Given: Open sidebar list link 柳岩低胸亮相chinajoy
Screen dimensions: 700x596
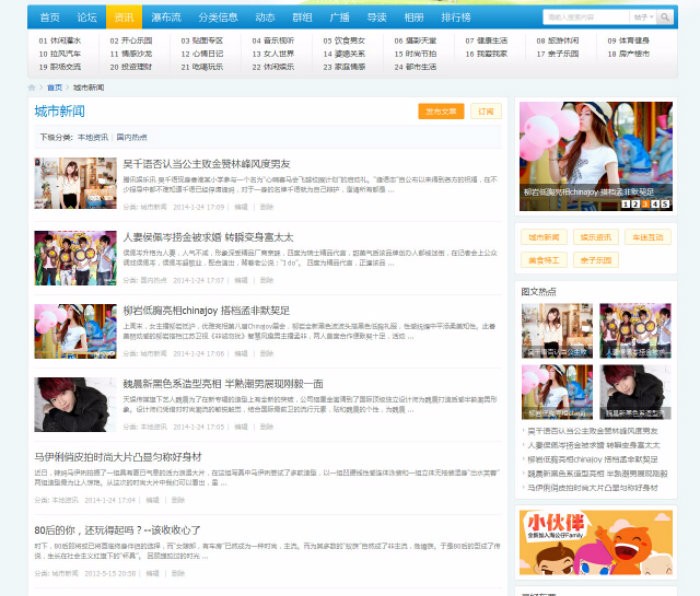Looking at the screenshot, I should point(593,459).
